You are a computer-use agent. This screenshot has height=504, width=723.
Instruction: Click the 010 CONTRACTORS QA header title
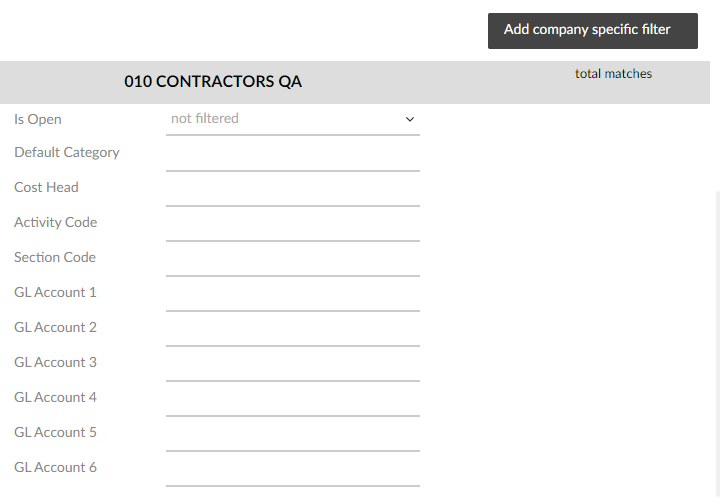tap(213, 82)
